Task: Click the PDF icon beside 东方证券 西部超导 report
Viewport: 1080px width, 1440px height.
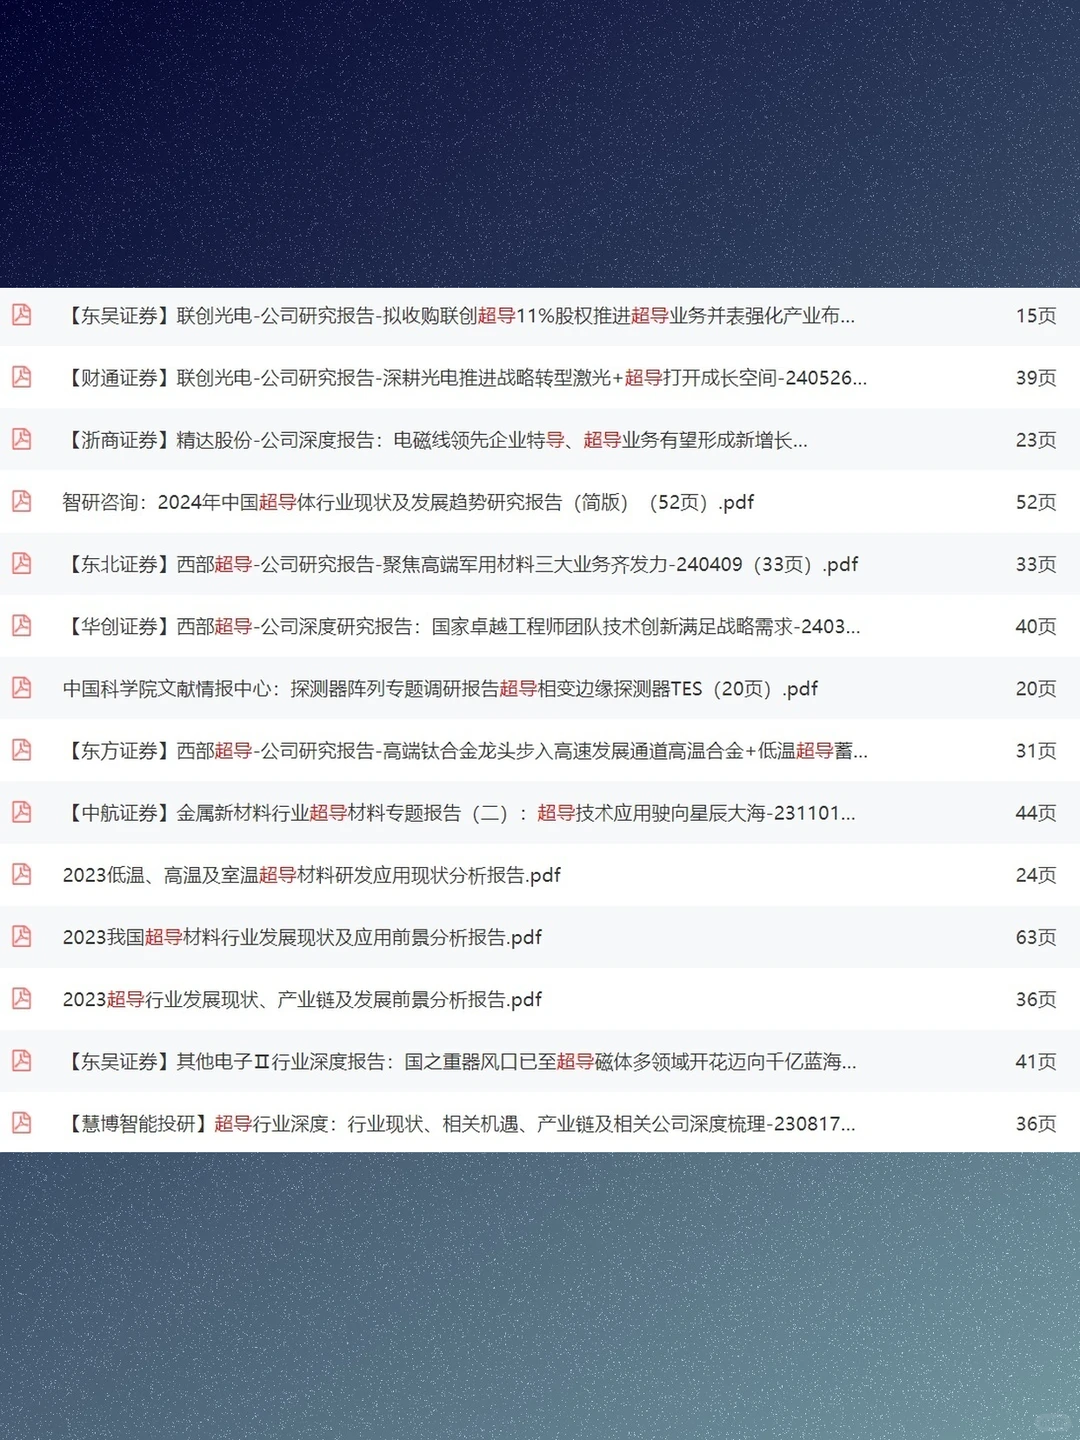Action: coord(22,751)
